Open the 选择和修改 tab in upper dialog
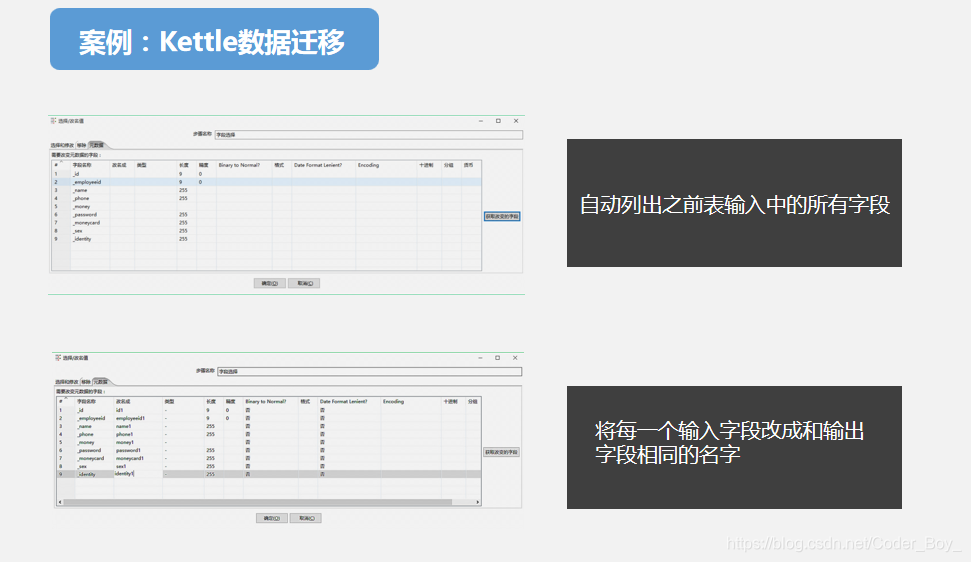The image size is (971, 562). tap(62, 145)
